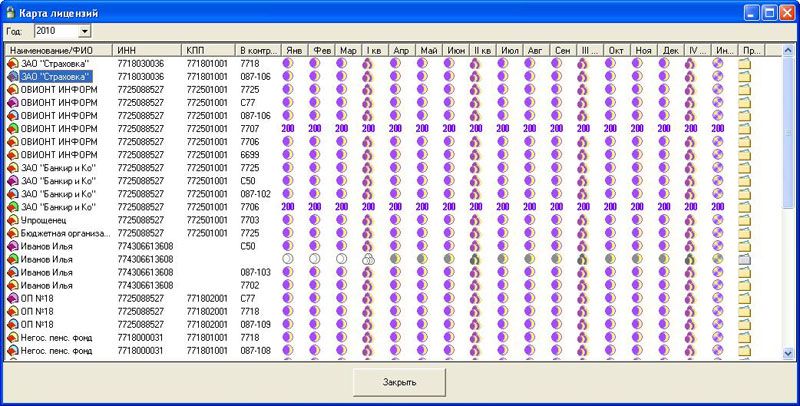Click ИНН cell 7718030036 in Страховка 7718 row

(x=141, y=64)
